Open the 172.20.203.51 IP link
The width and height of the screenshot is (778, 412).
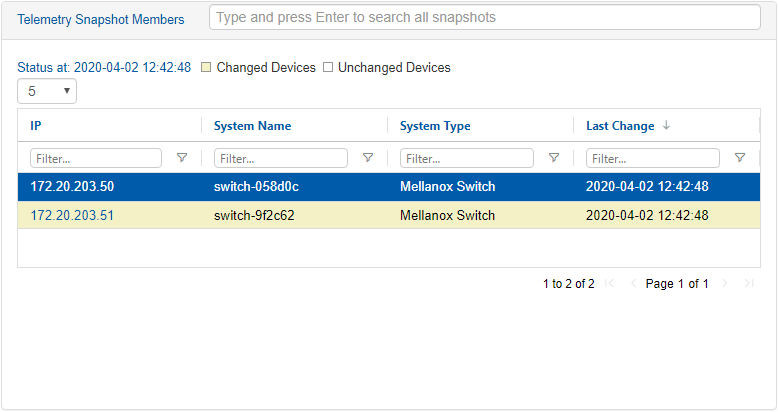tap(72, 216)
